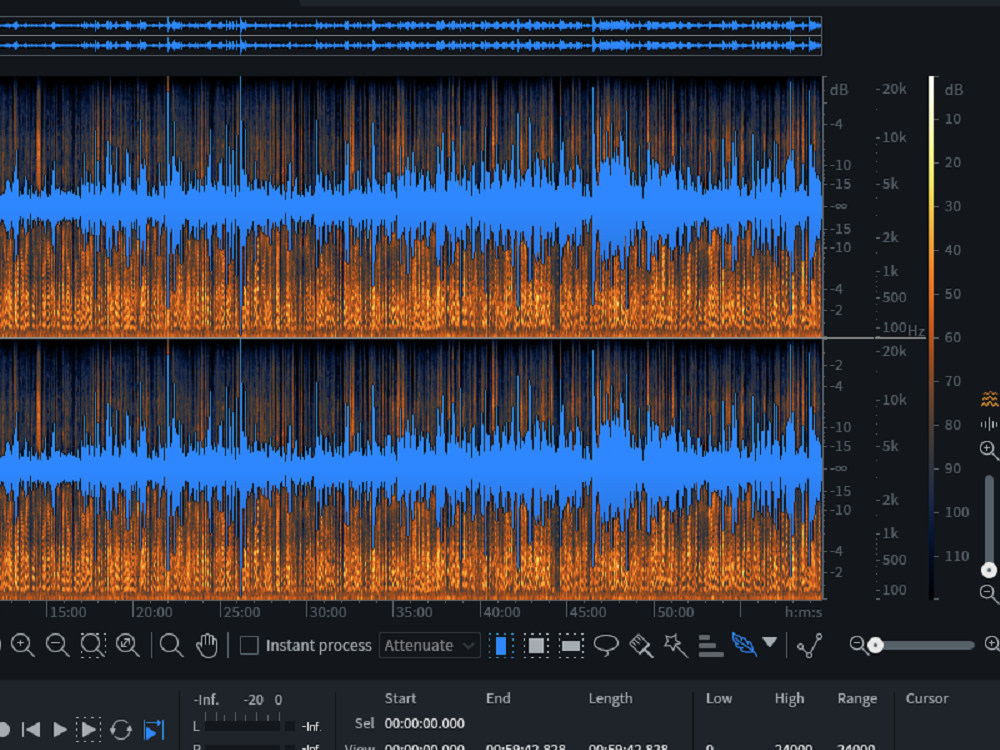Select the Time selection tool

tap(501, 645)
